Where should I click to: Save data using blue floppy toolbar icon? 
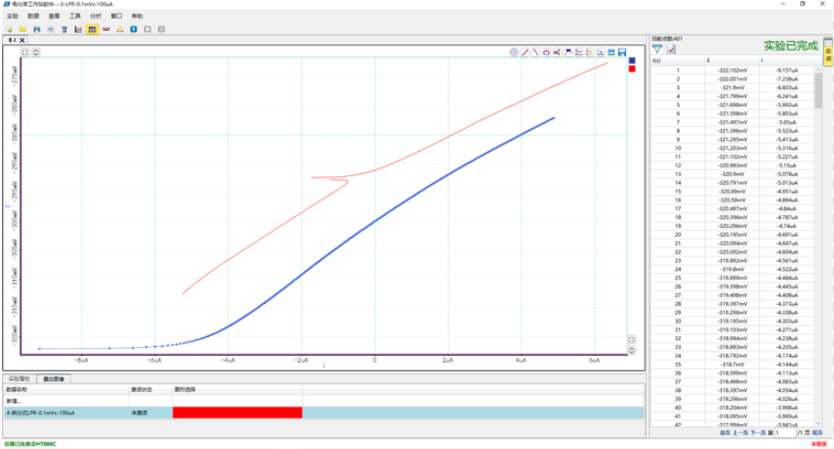click(x=37, y=29)
